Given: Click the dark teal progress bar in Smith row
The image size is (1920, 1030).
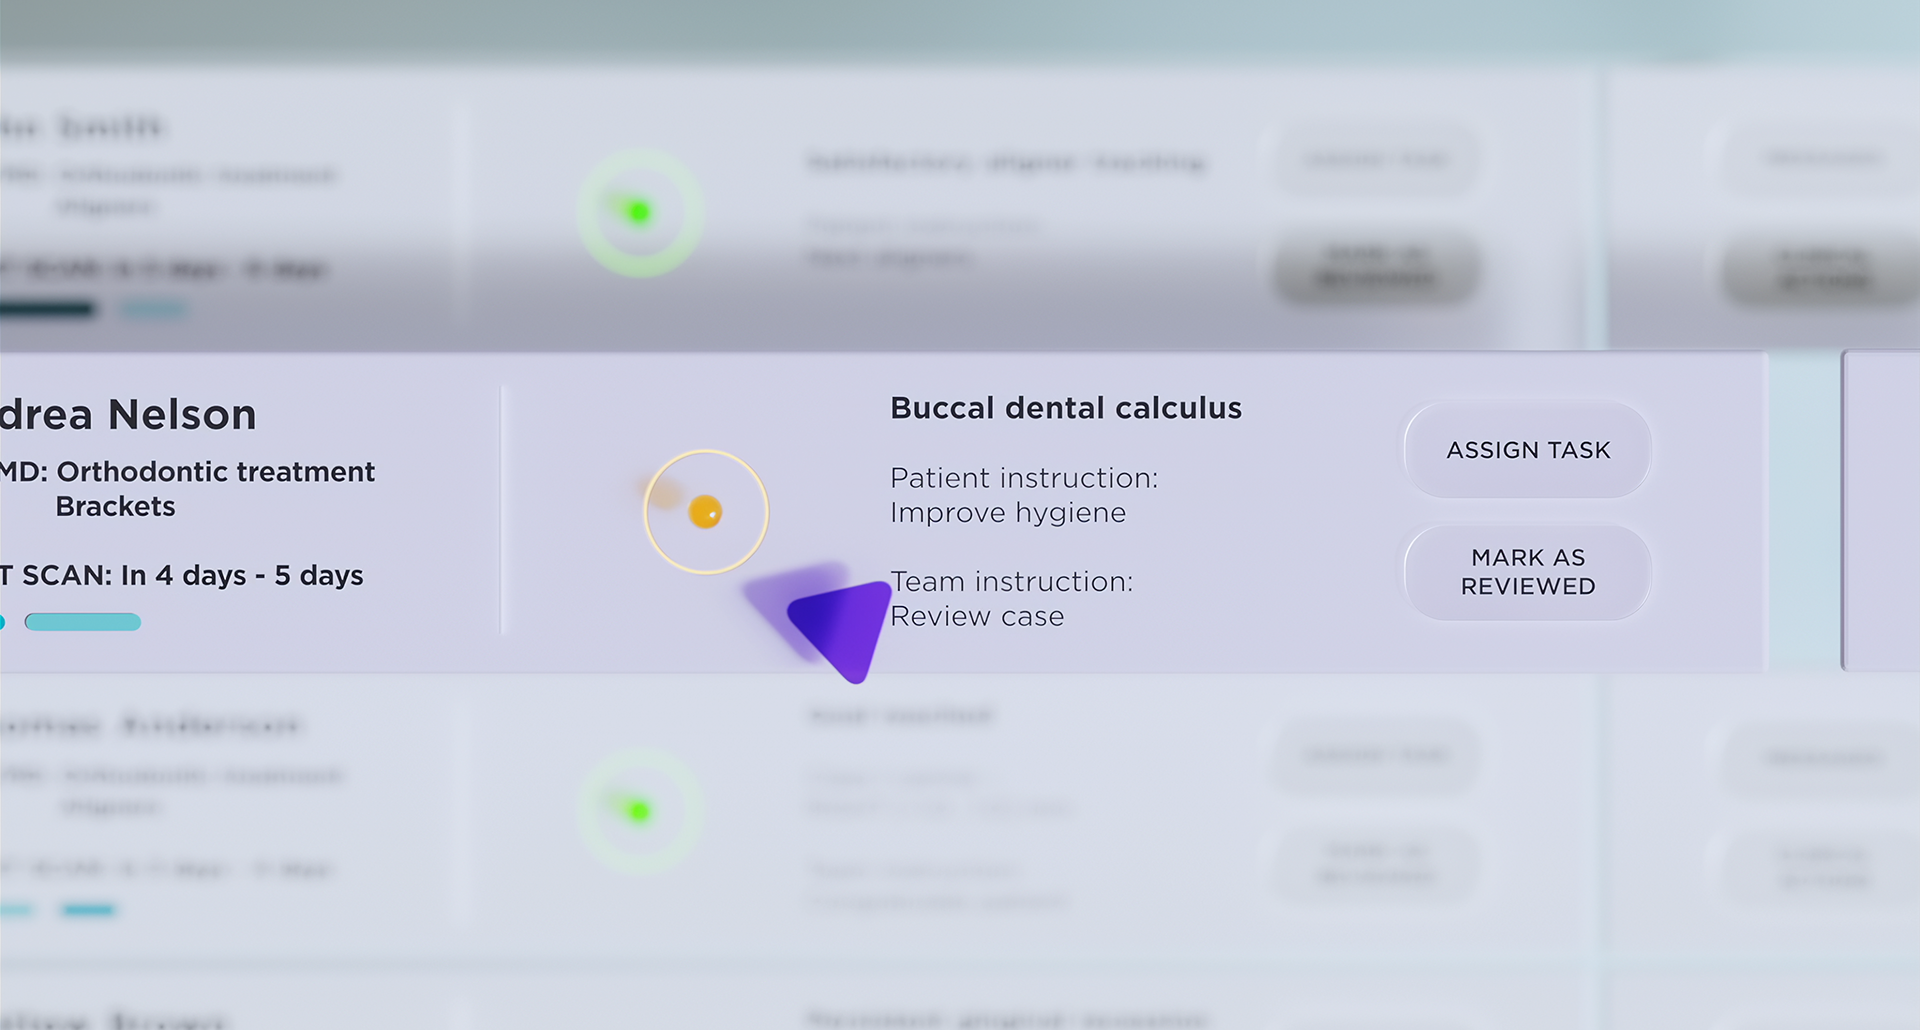Looking at the screenshot, I should coord(47,309).
